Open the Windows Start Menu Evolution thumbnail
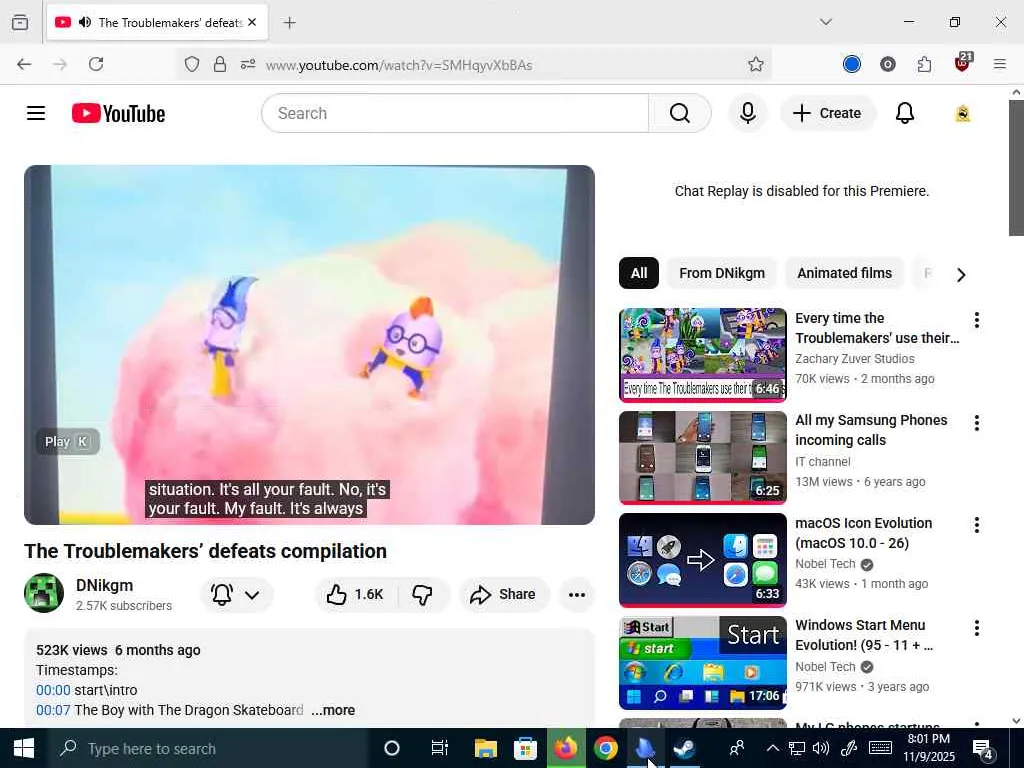The image size is (1024, 768). (x=703, y=663)
